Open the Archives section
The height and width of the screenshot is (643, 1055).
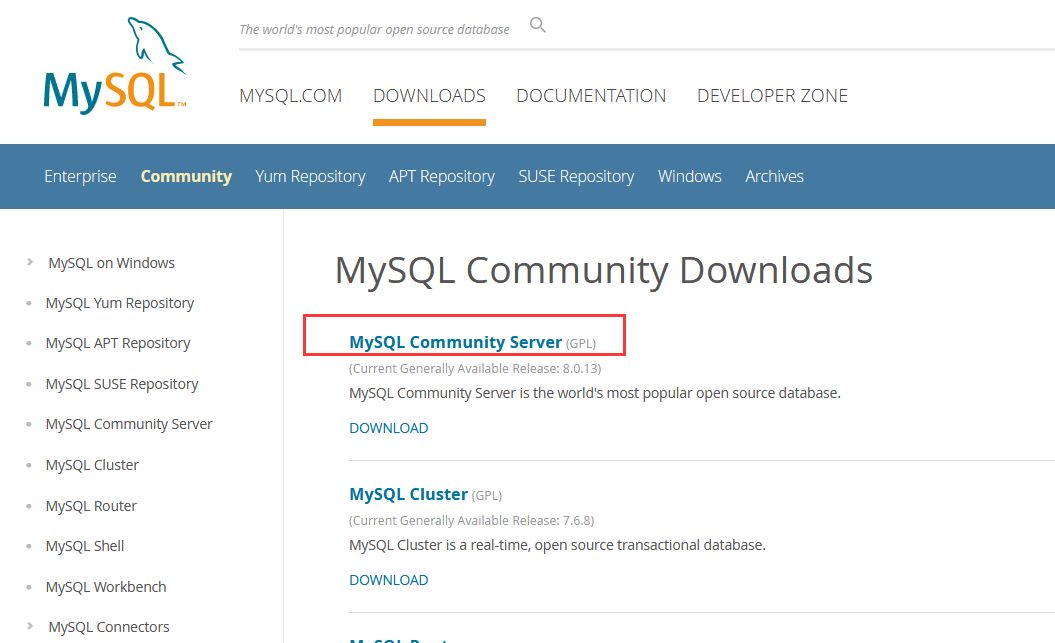(774, 176)
